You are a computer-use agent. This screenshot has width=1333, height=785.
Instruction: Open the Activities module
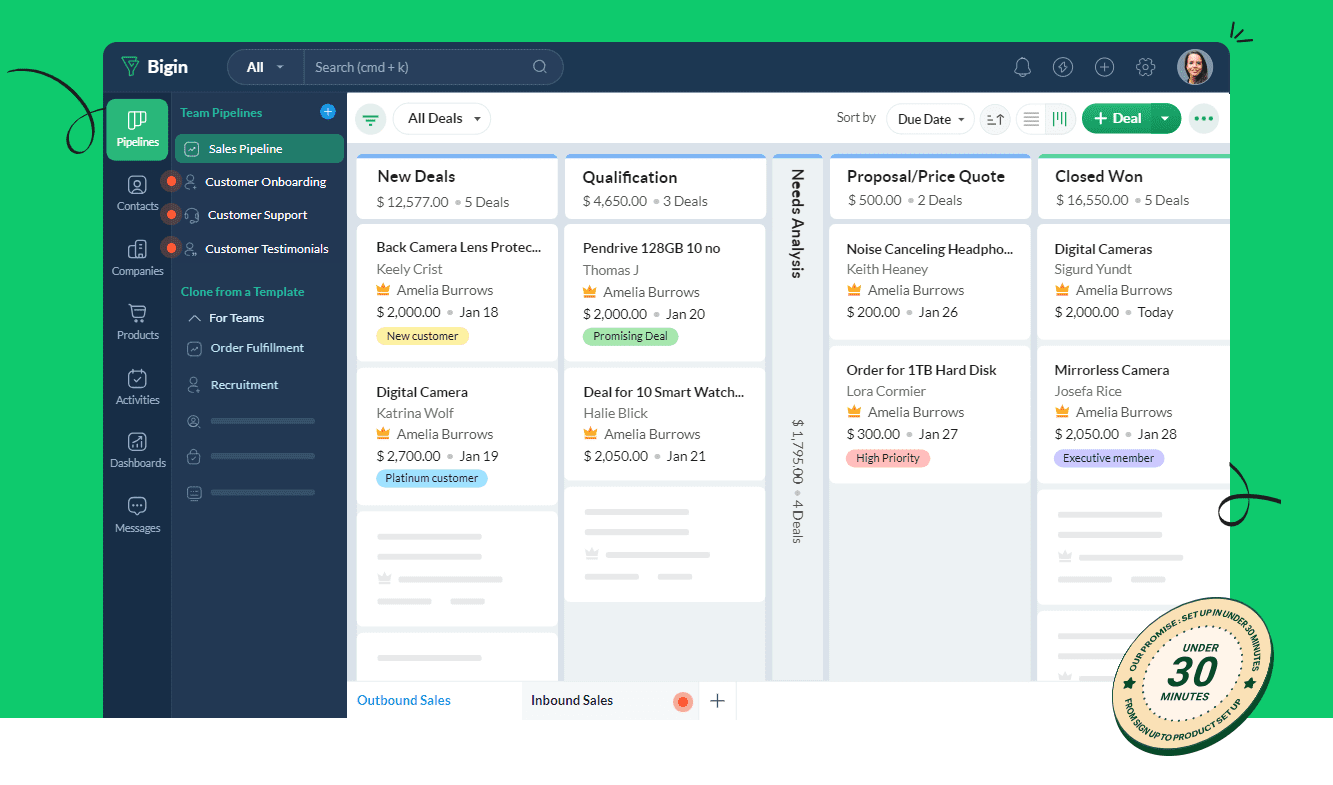point(137,387)
